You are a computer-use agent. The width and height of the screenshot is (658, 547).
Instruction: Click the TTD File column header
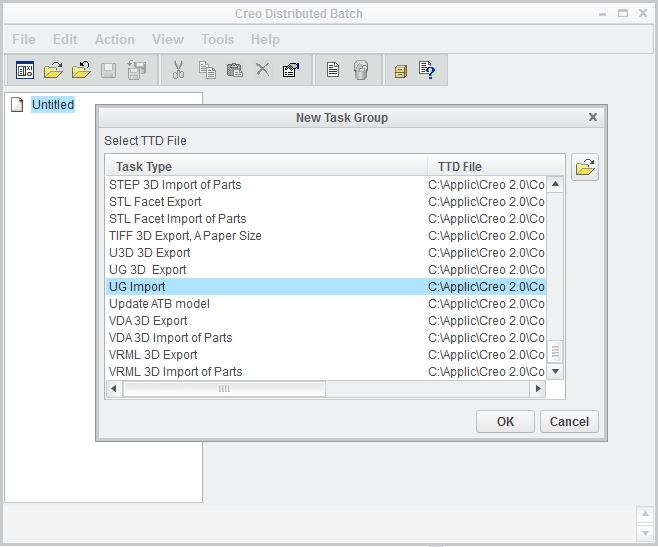coord(495,167)
